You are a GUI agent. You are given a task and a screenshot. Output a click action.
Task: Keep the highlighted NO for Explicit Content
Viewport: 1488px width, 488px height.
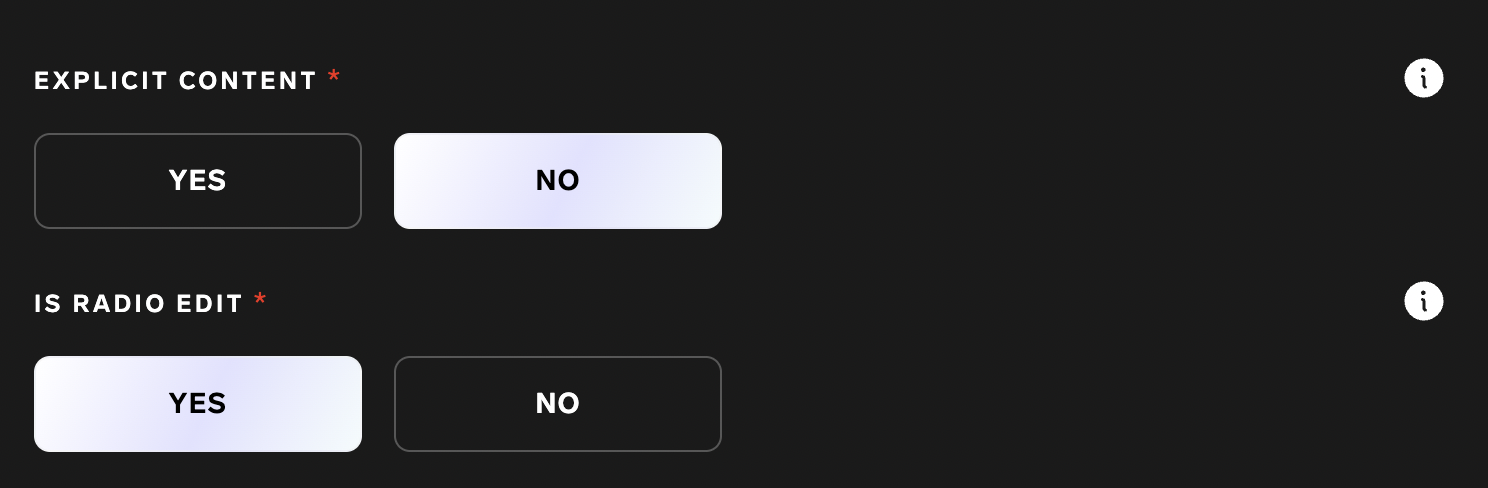tap(558, 181)
